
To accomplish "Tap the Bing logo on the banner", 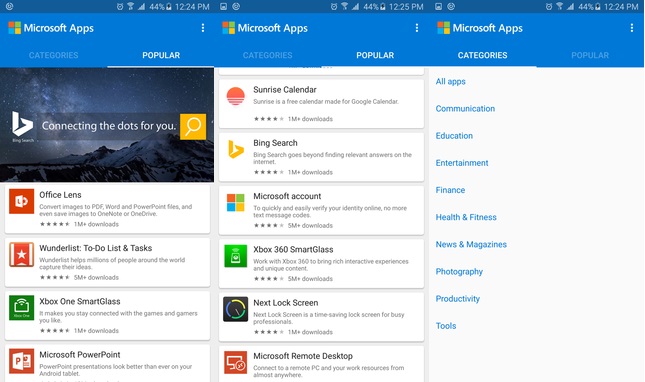I will coord(22,124).
